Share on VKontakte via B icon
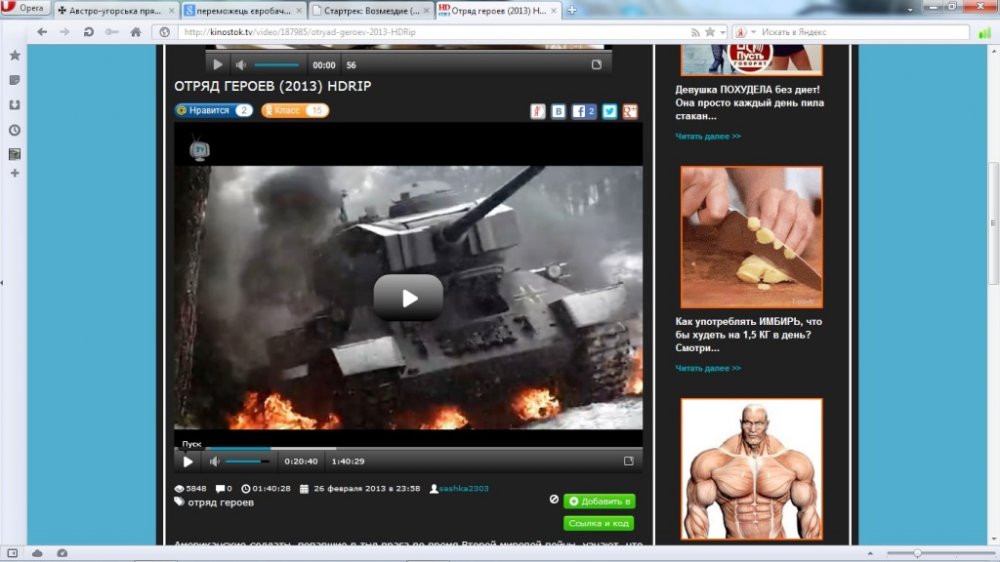 pyautogui.click(x=558, y=112)
